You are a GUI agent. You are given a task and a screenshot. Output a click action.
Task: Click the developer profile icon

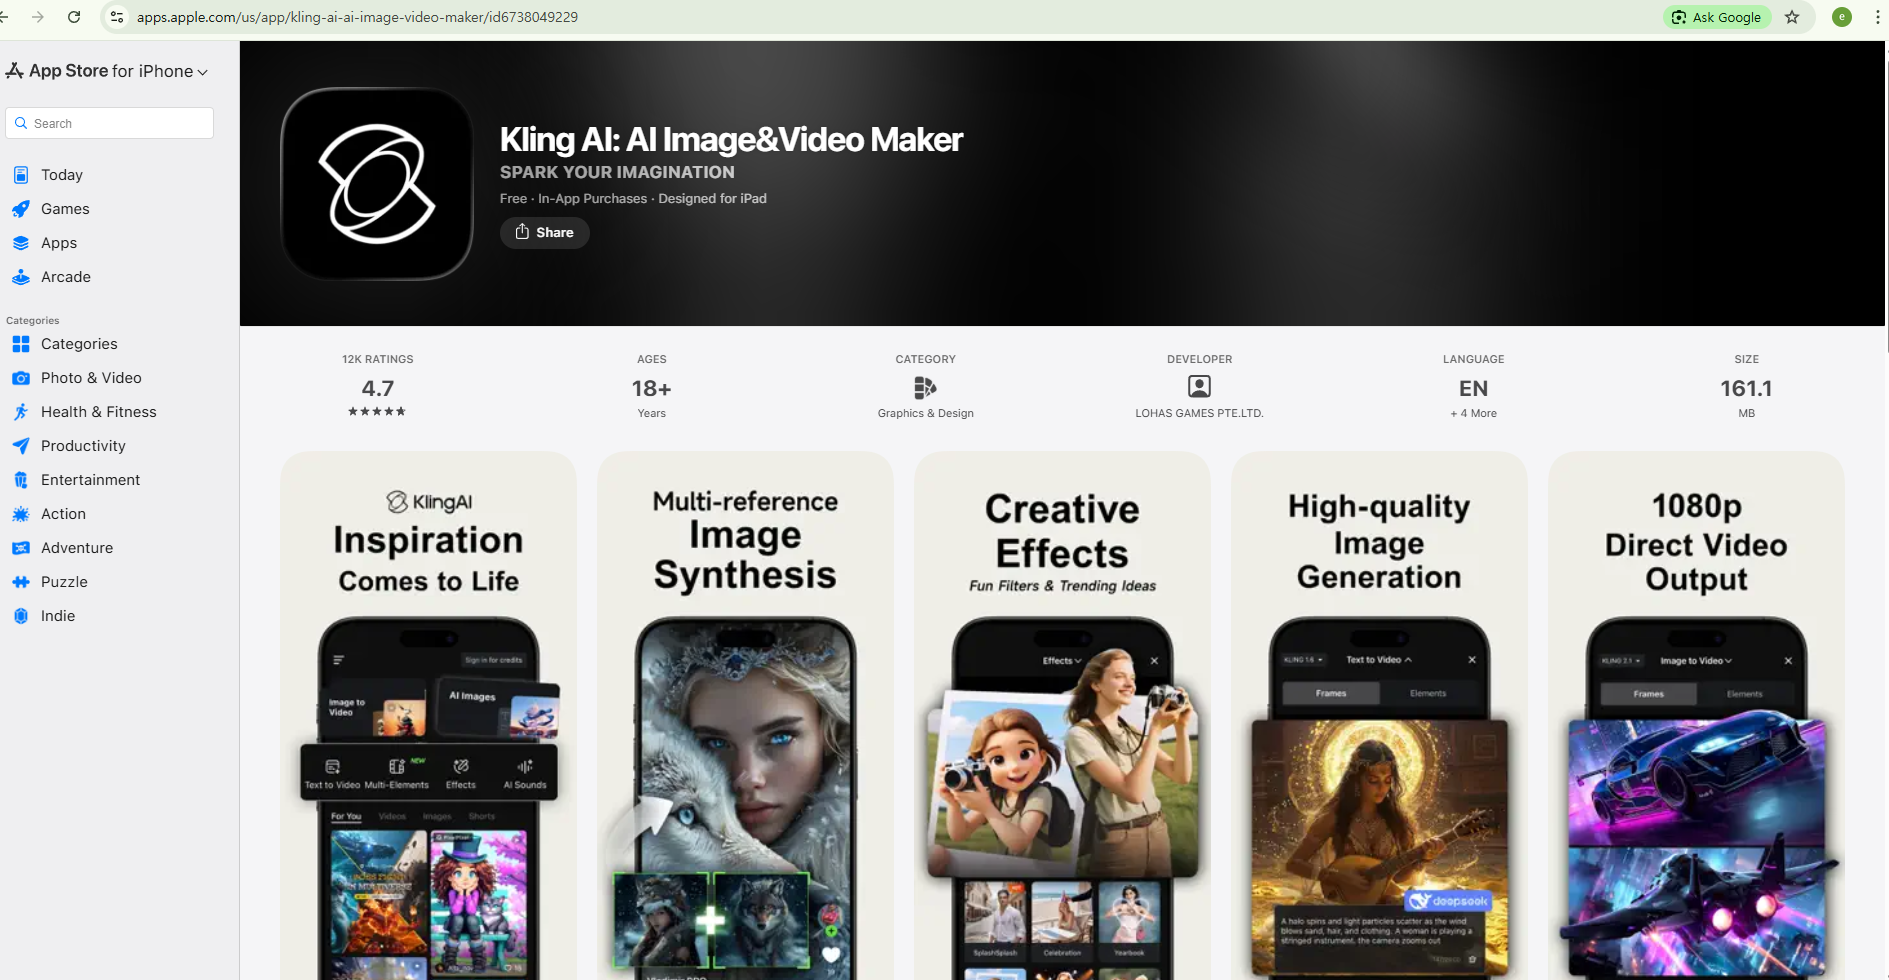coord(1199,386)
